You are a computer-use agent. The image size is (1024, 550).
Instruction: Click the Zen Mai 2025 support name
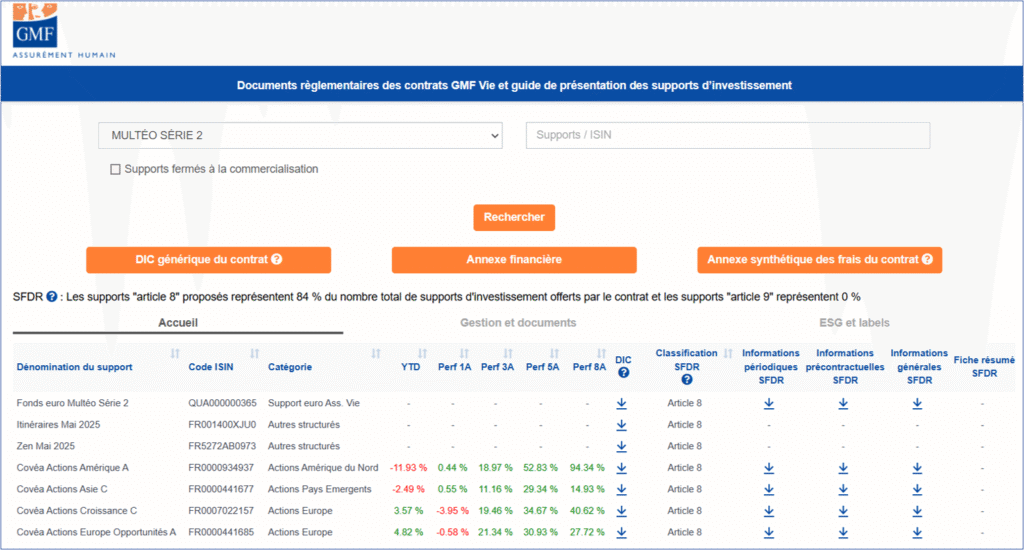[x=46, y=446]
